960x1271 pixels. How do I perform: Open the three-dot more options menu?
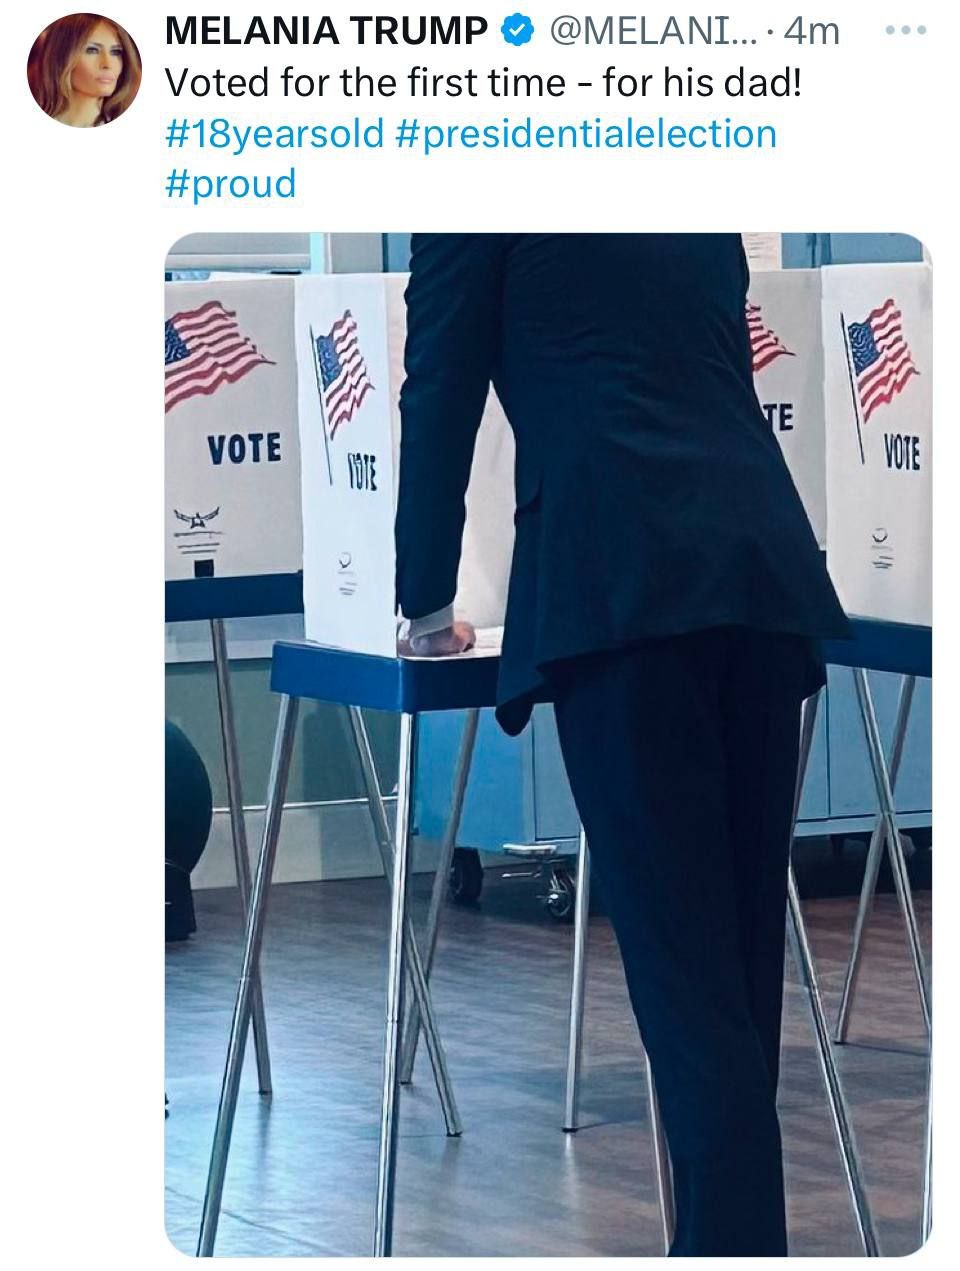907,30
